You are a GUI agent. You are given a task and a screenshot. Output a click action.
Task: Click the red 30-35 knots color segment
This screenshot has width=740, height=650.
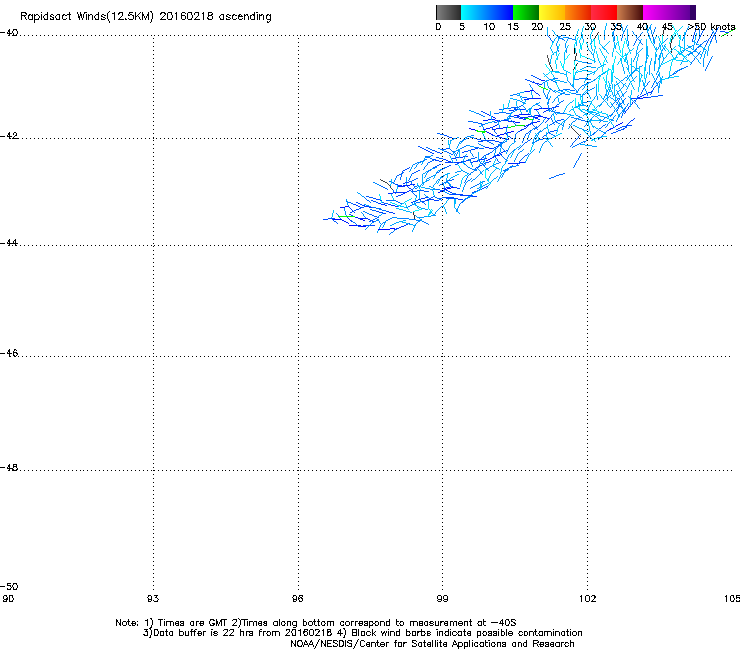coord(604,12)
